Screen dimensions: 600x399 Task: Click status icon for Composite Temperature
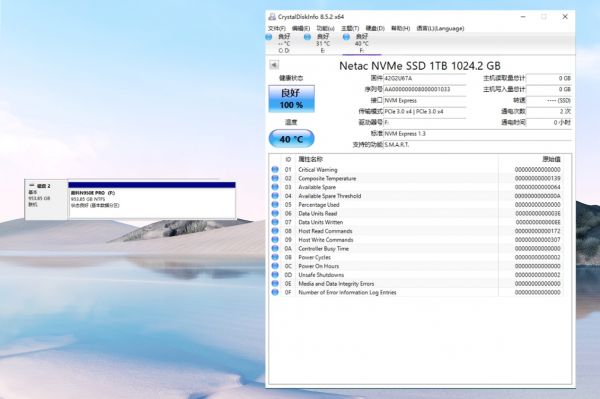(275, 178)
